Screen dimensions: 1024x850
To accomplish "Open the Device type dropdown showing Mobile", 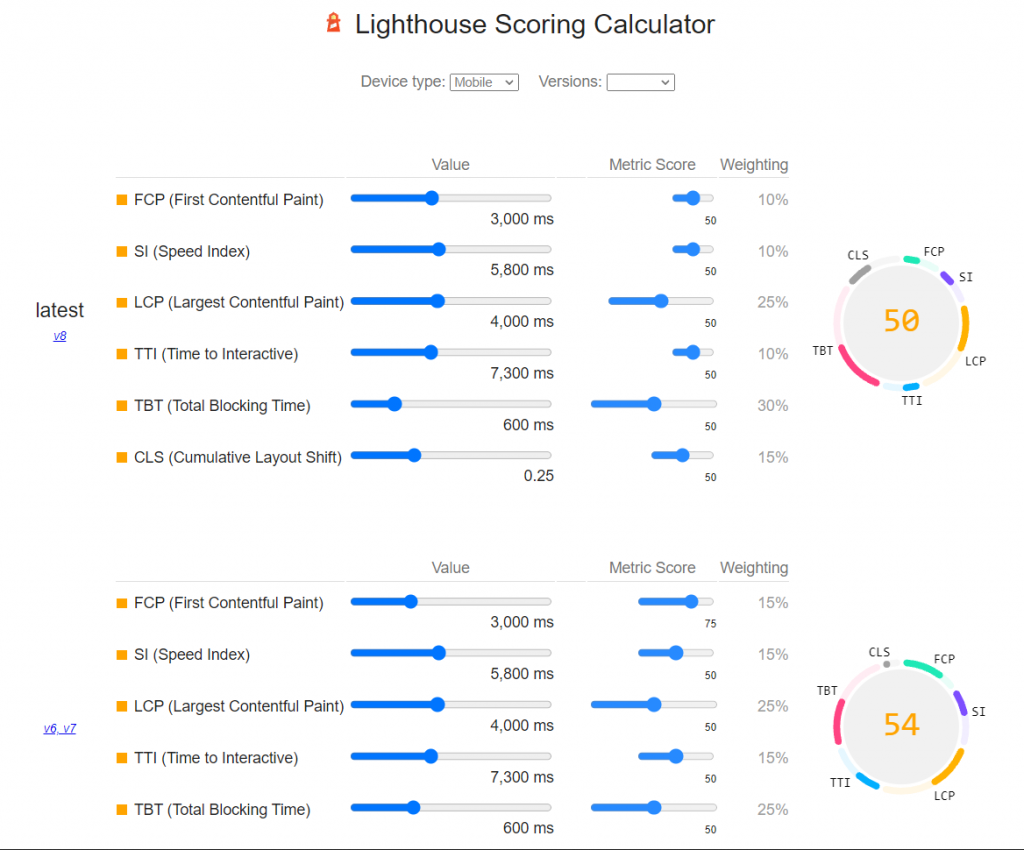I will [x=484, y=82].
